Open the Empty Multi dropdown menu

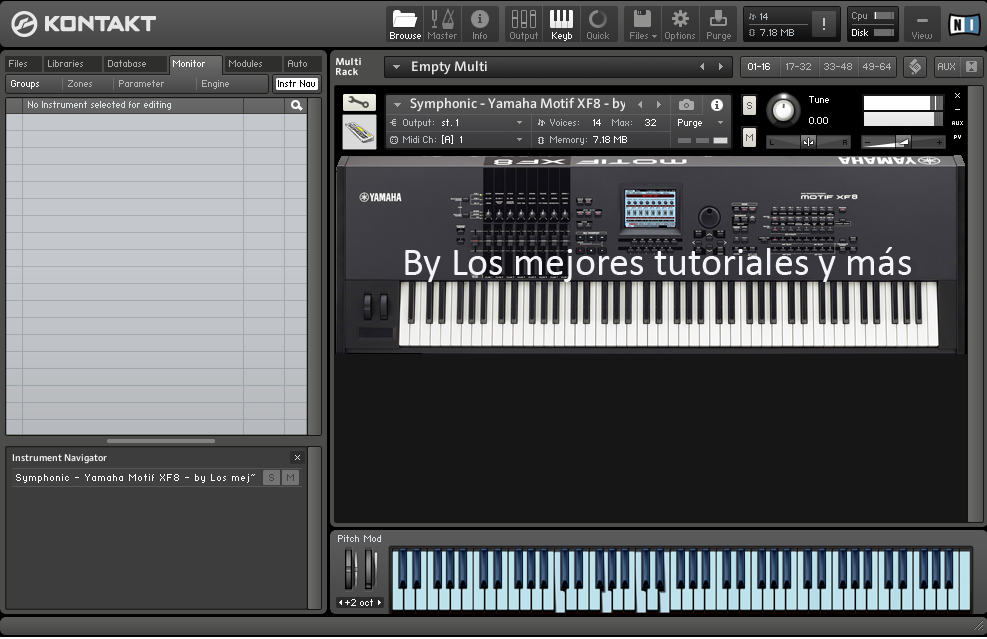[396, 67]
